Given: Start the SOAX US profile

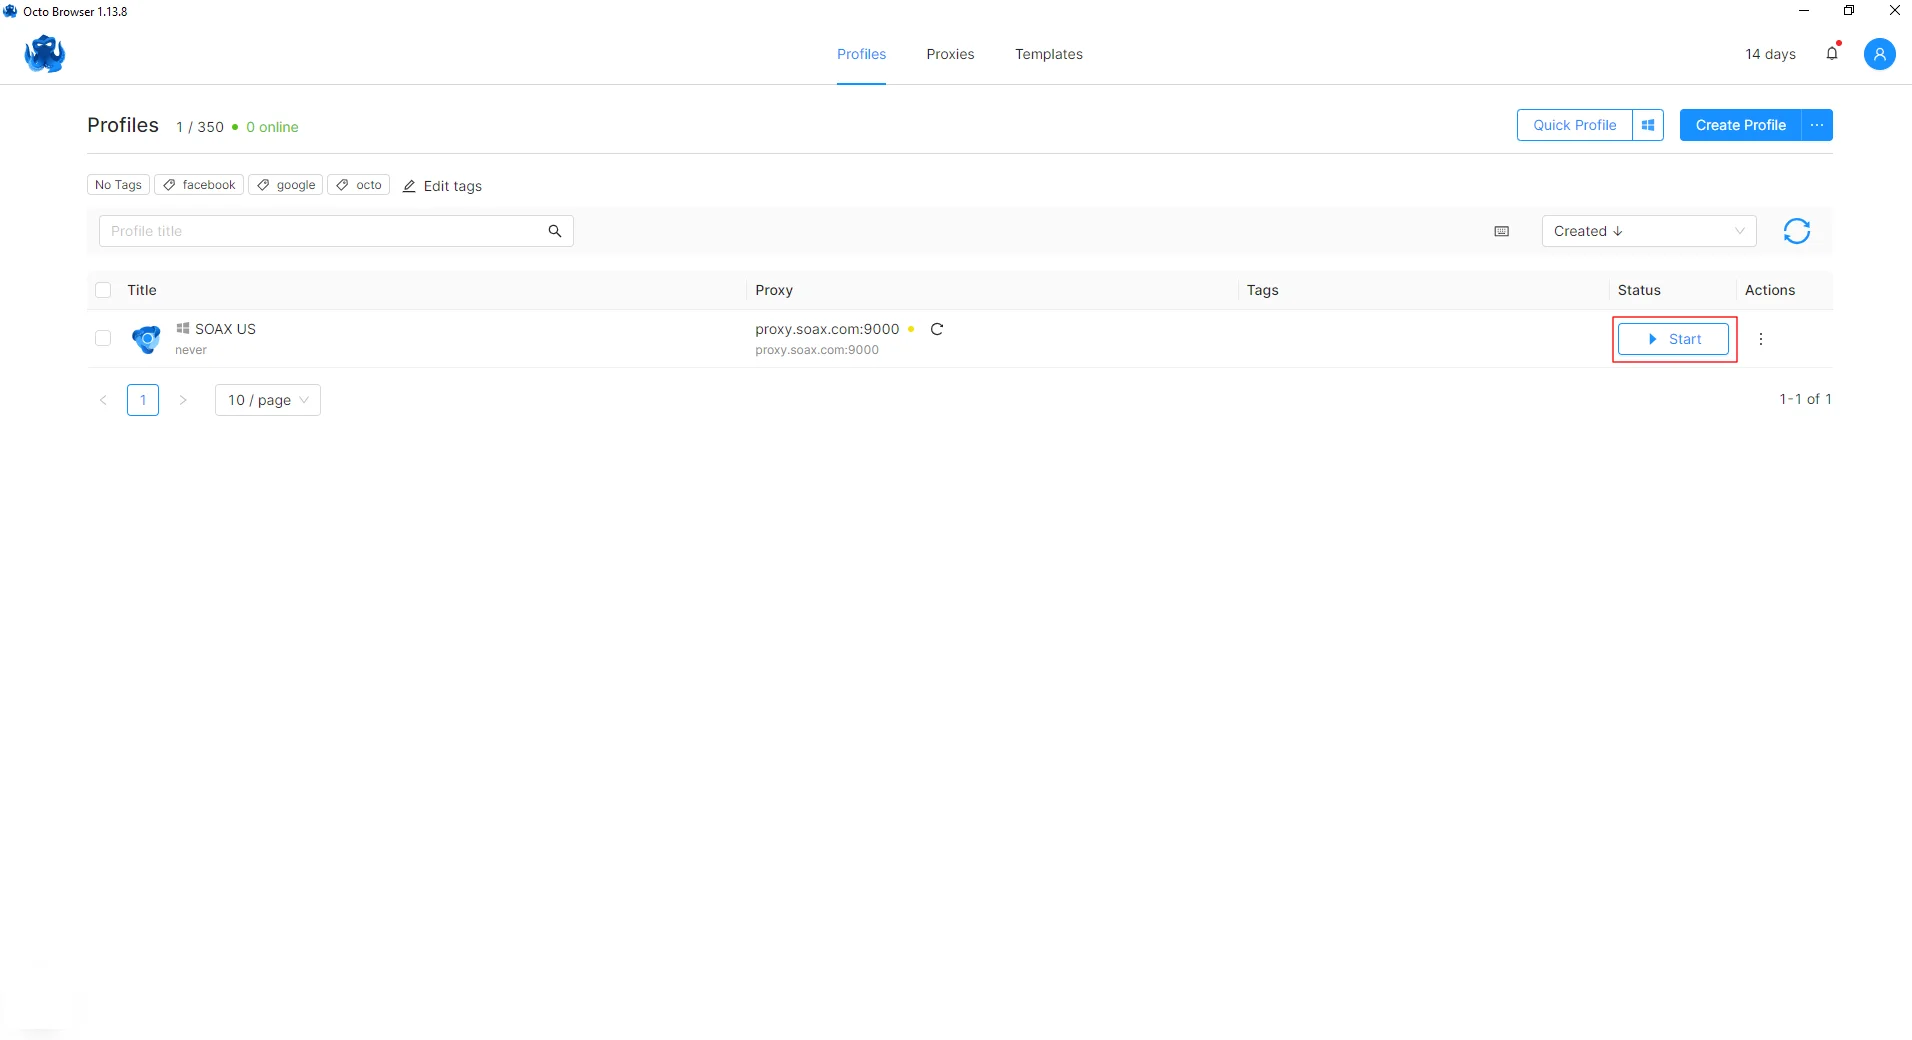Looking at the screenshot, I should click(x=1673, y=339).
